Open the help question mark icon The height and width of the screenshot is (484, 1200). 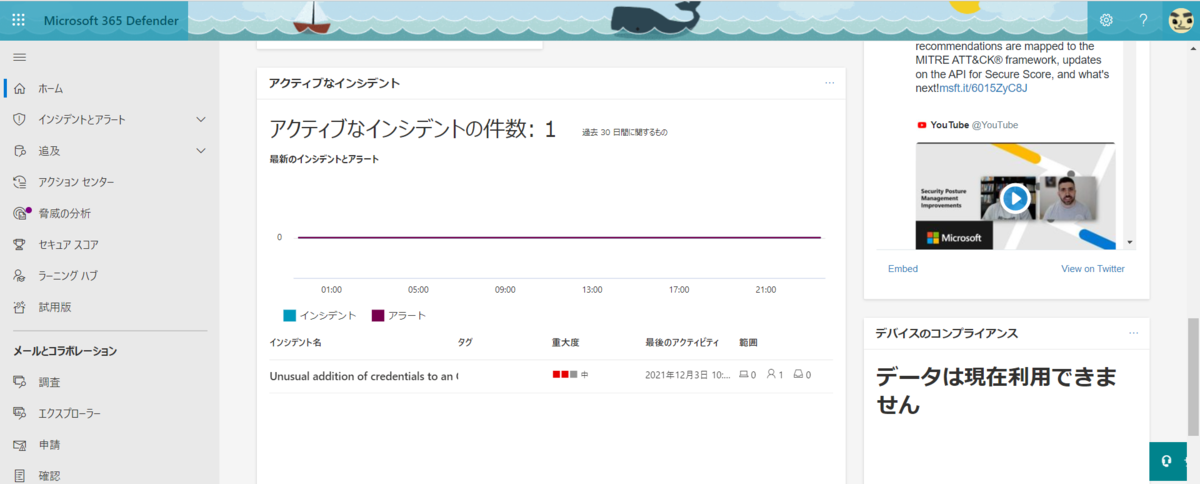point(1143,20)
